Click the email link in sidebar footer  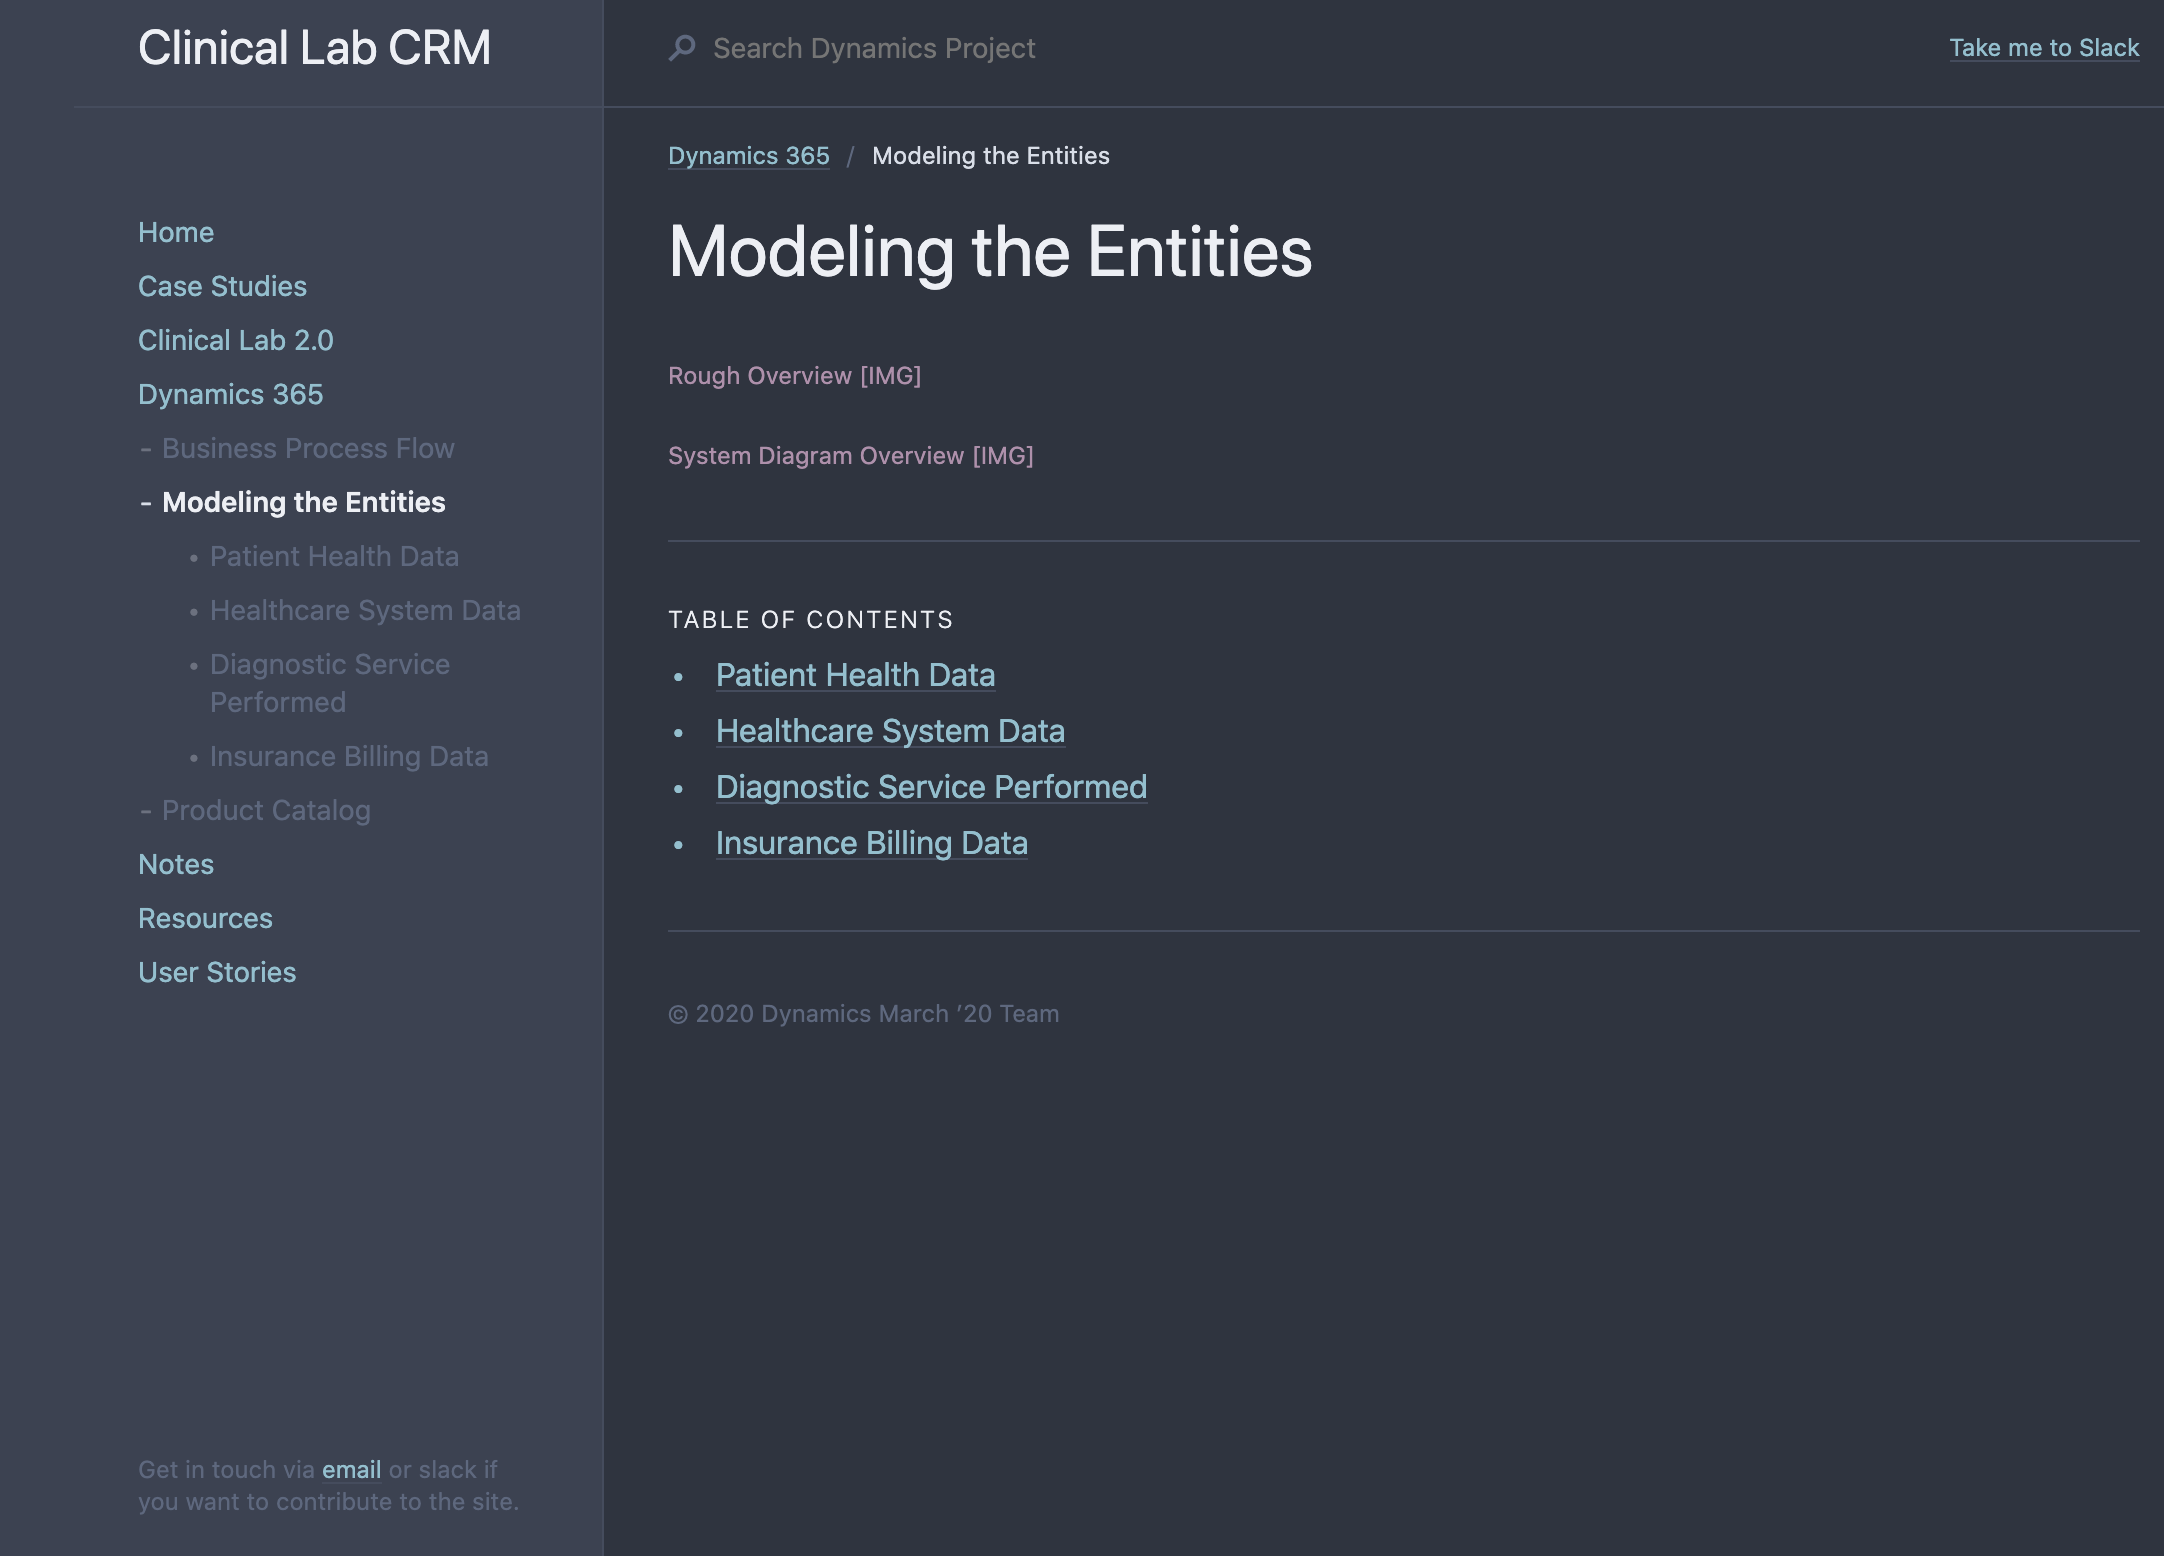coord(351,1470)
